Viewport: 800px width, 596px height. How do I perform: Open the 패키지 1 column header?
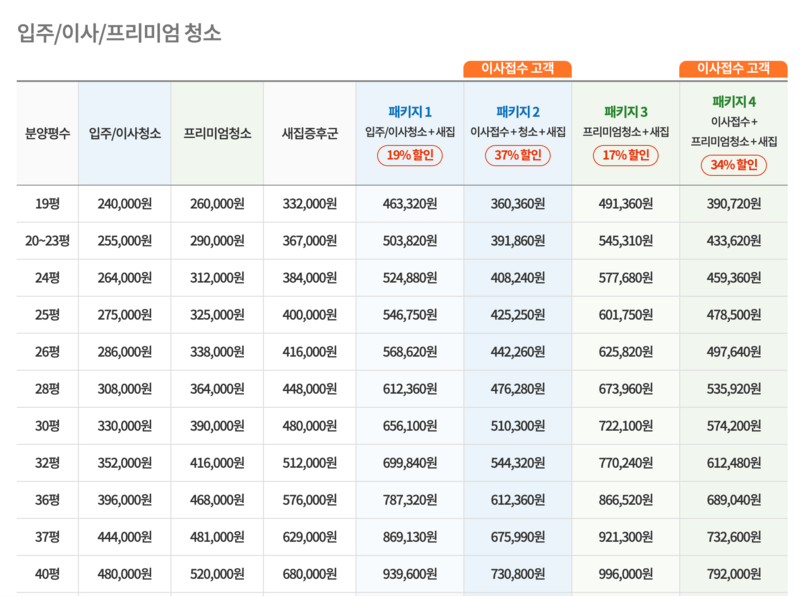click(x=411, y=115)
